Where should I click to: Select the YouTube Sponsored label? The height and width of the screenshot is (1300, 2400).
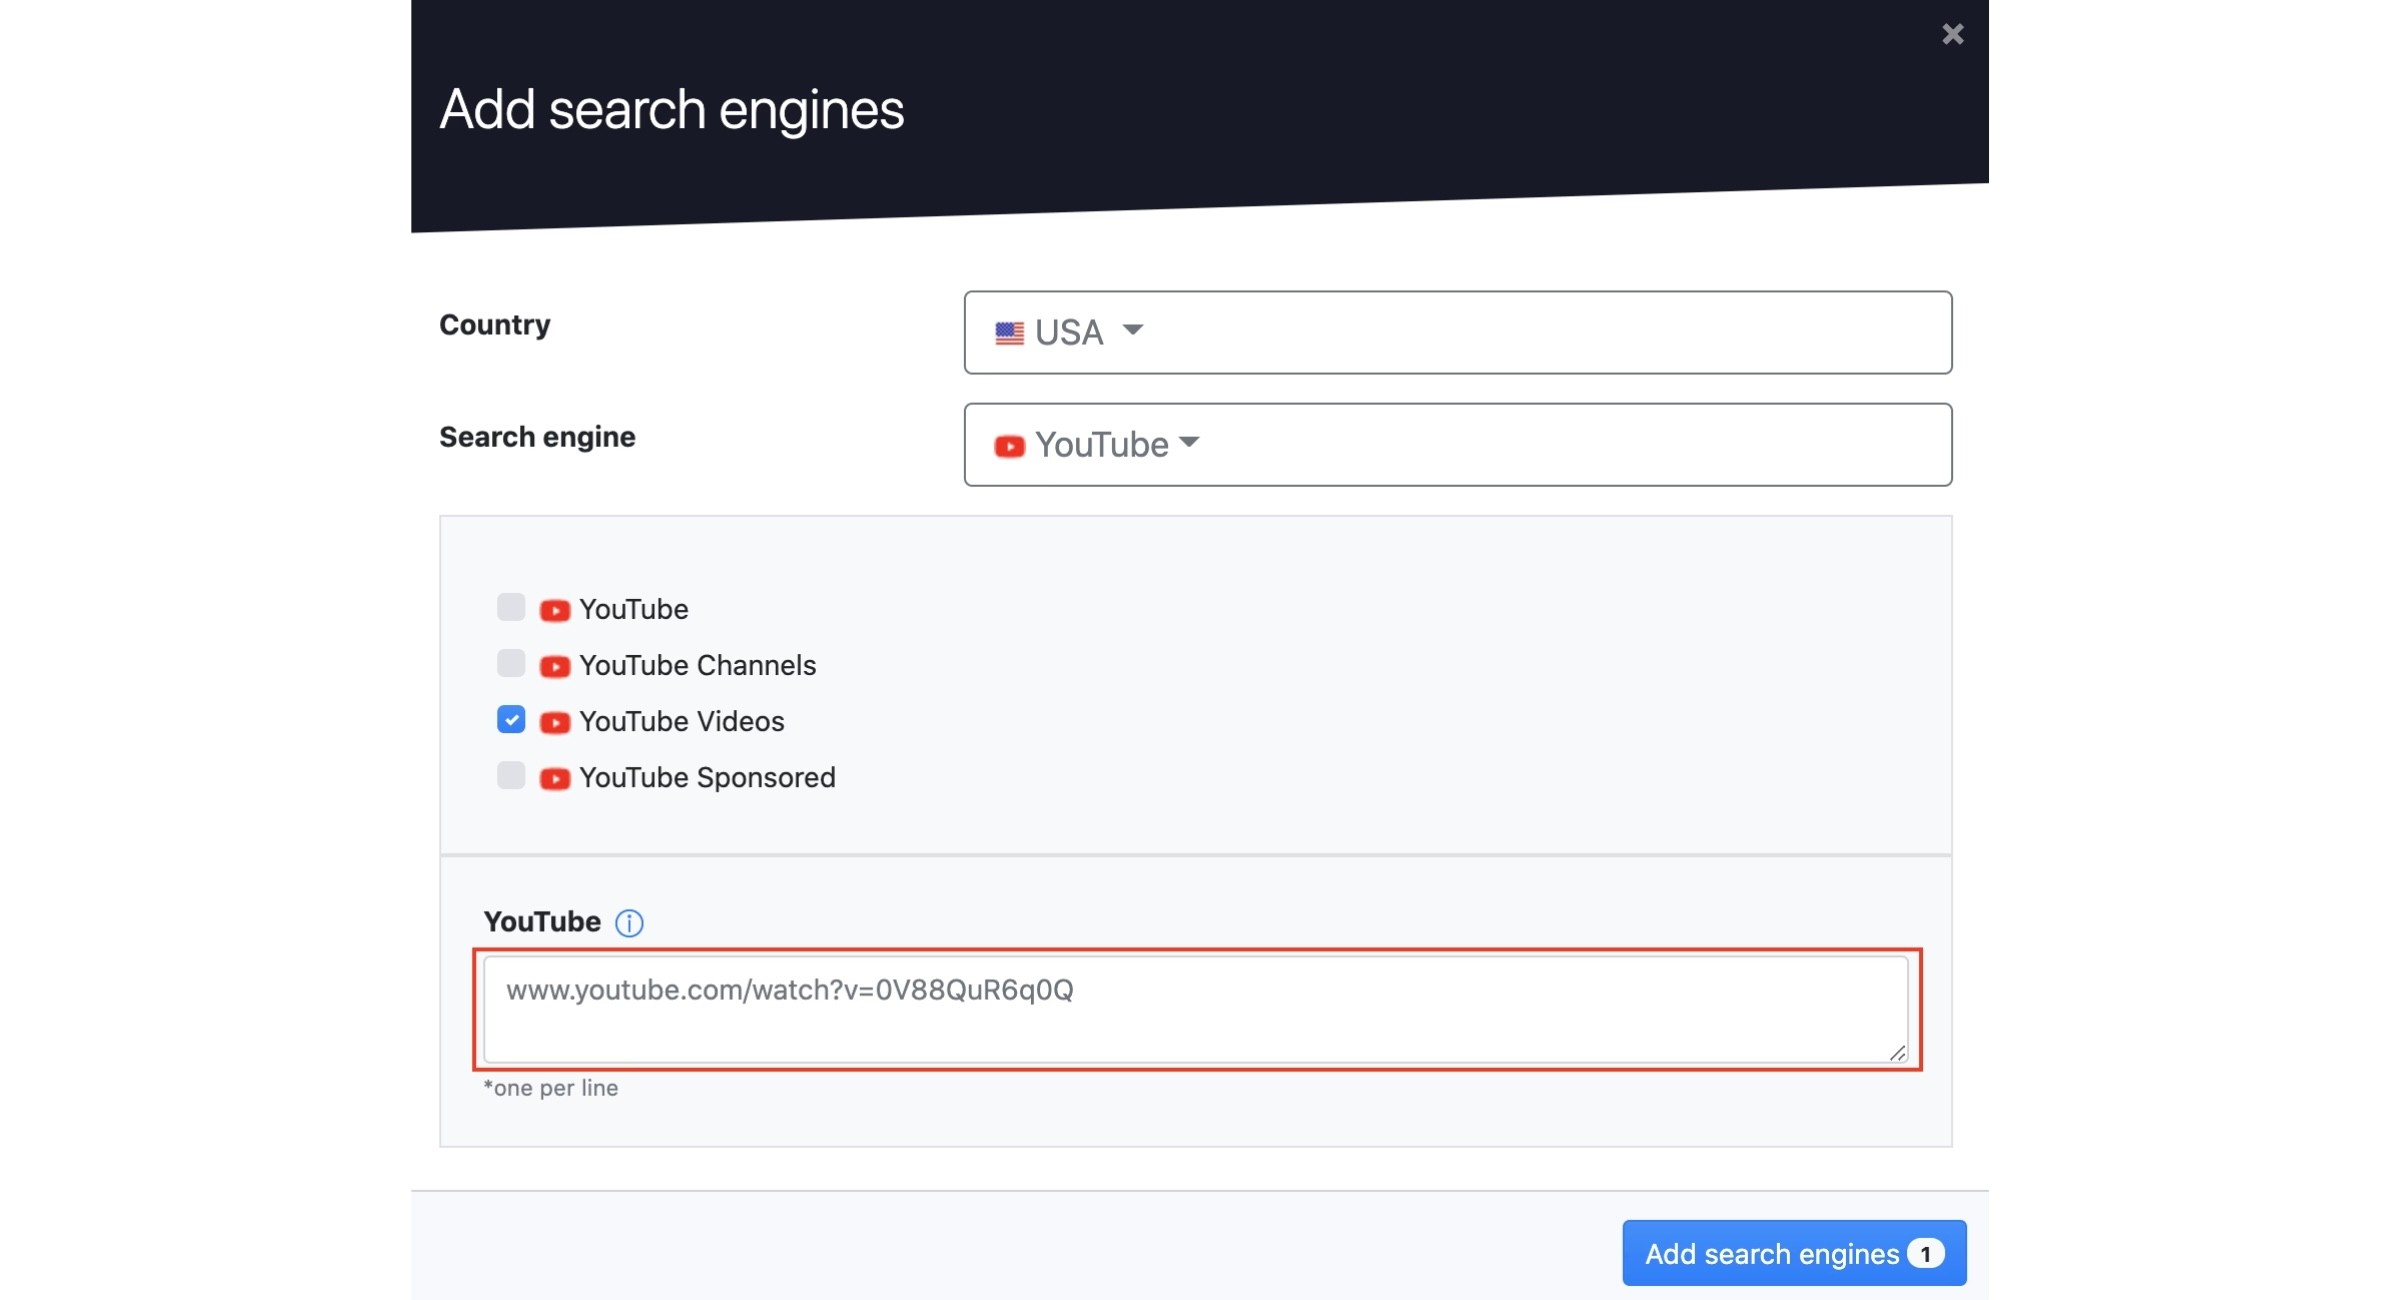(x=707, y=777)
